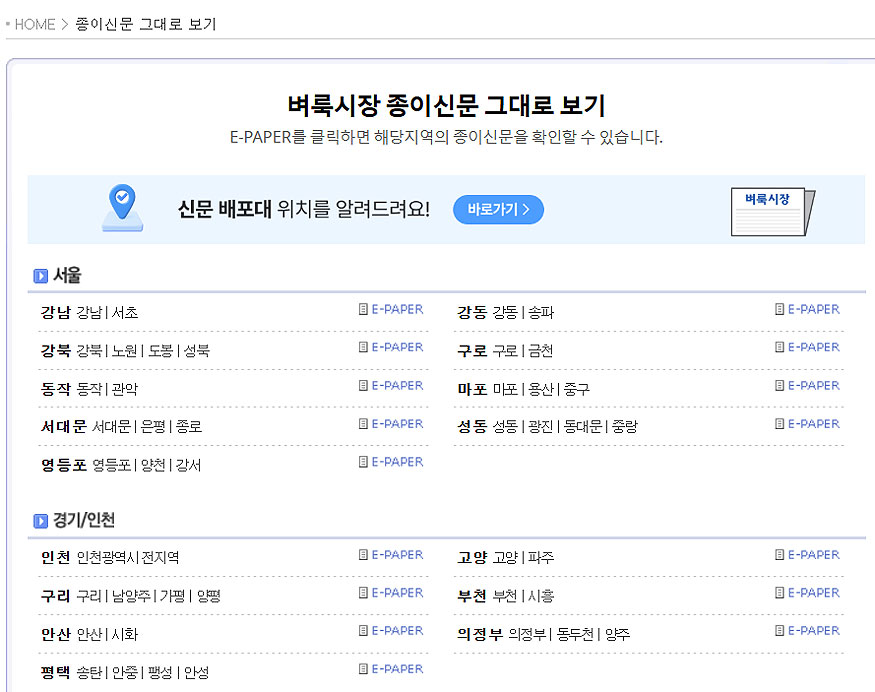875x692 pixels.
Task: Select the 마포 region name
Action: 472,389
